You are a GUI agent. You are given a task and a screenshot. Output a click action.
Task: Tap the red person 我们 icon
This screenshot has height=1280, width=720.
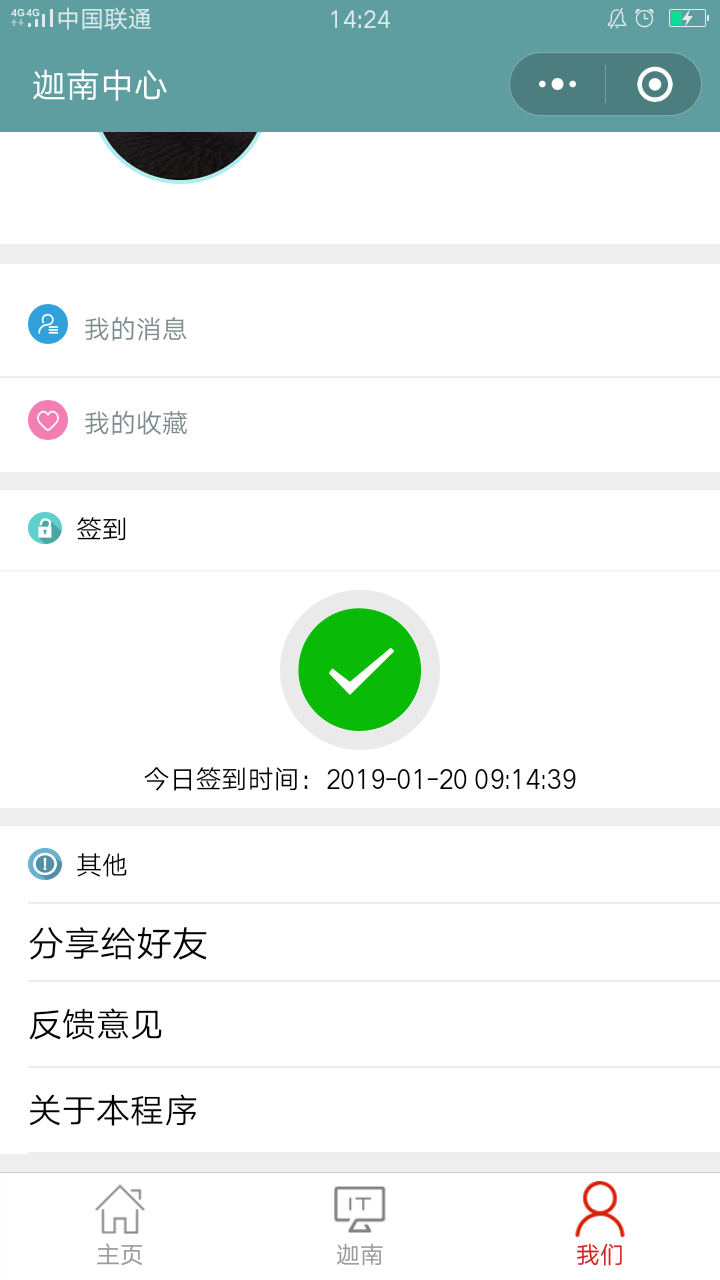coord(600,1209)
